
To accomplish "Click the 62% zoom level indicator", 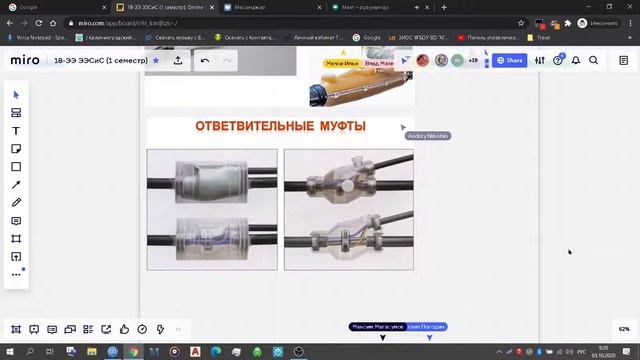I will pyautogui.click(x=624, y=329).
